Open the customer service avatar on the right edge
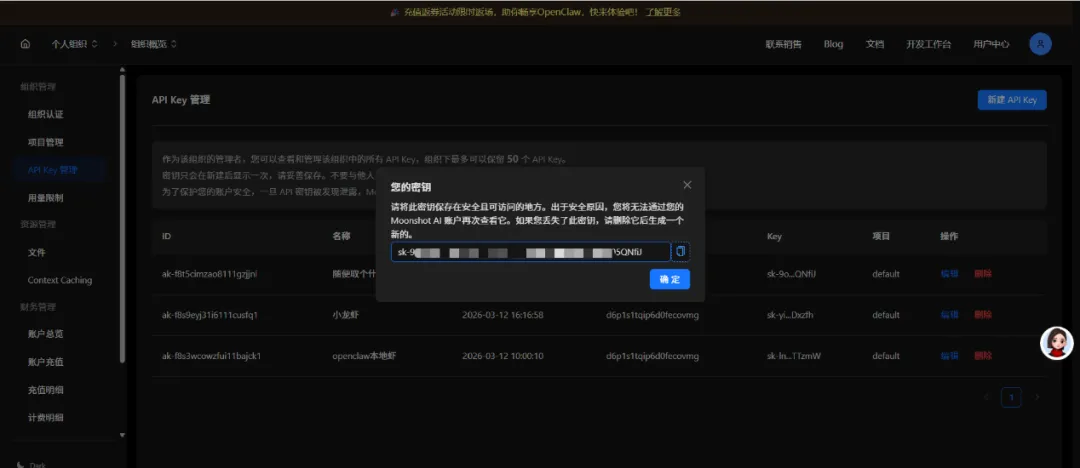The width and height of the screenshot is (1080, 468). [1057, 343]
